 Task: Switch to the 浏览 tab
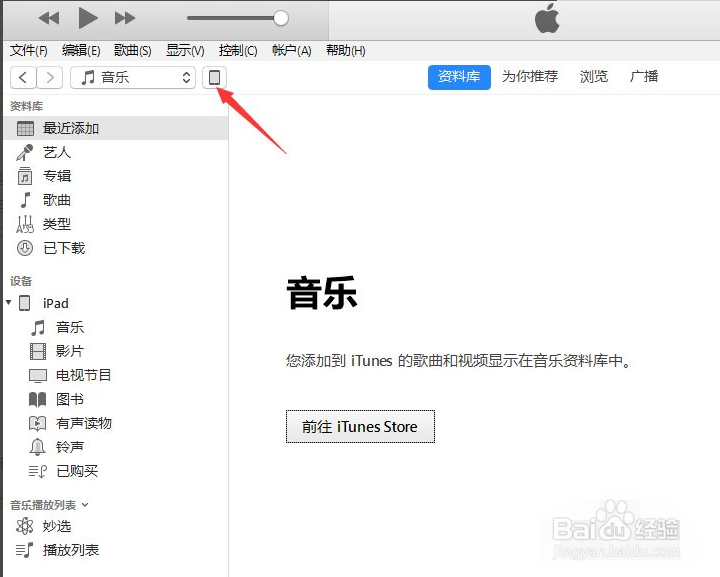[x=593, y=77]
